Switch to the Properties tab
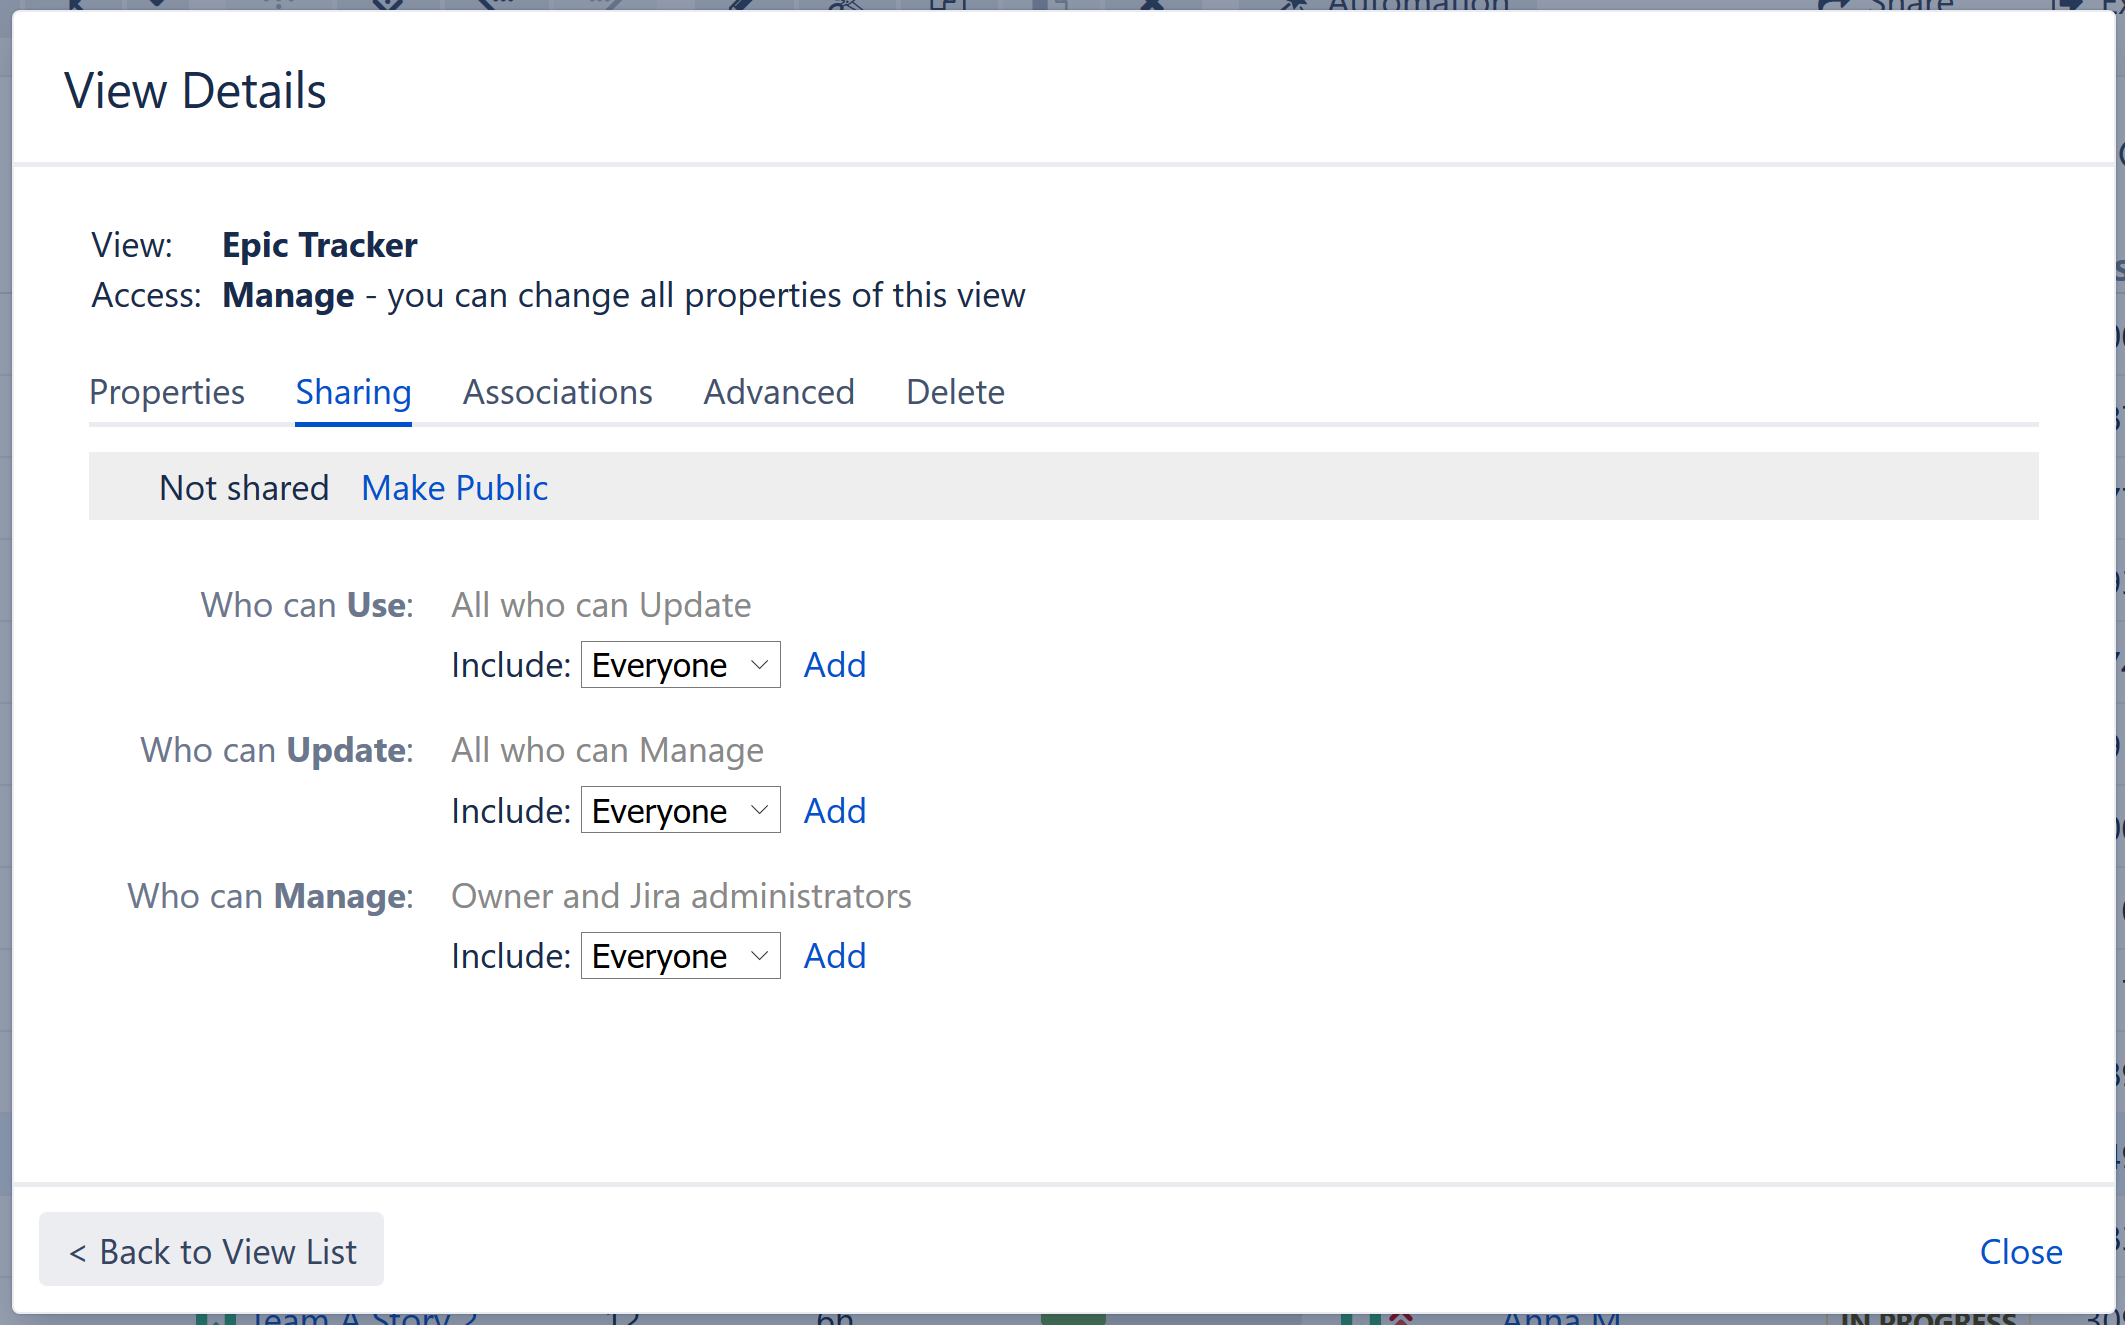The width and height of the screenshot is (2125, 1325). tap(166, 392)
